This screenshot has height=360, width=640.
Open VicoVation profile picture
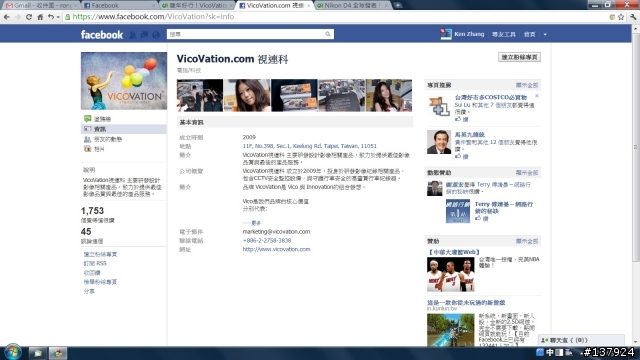(124, 81)
